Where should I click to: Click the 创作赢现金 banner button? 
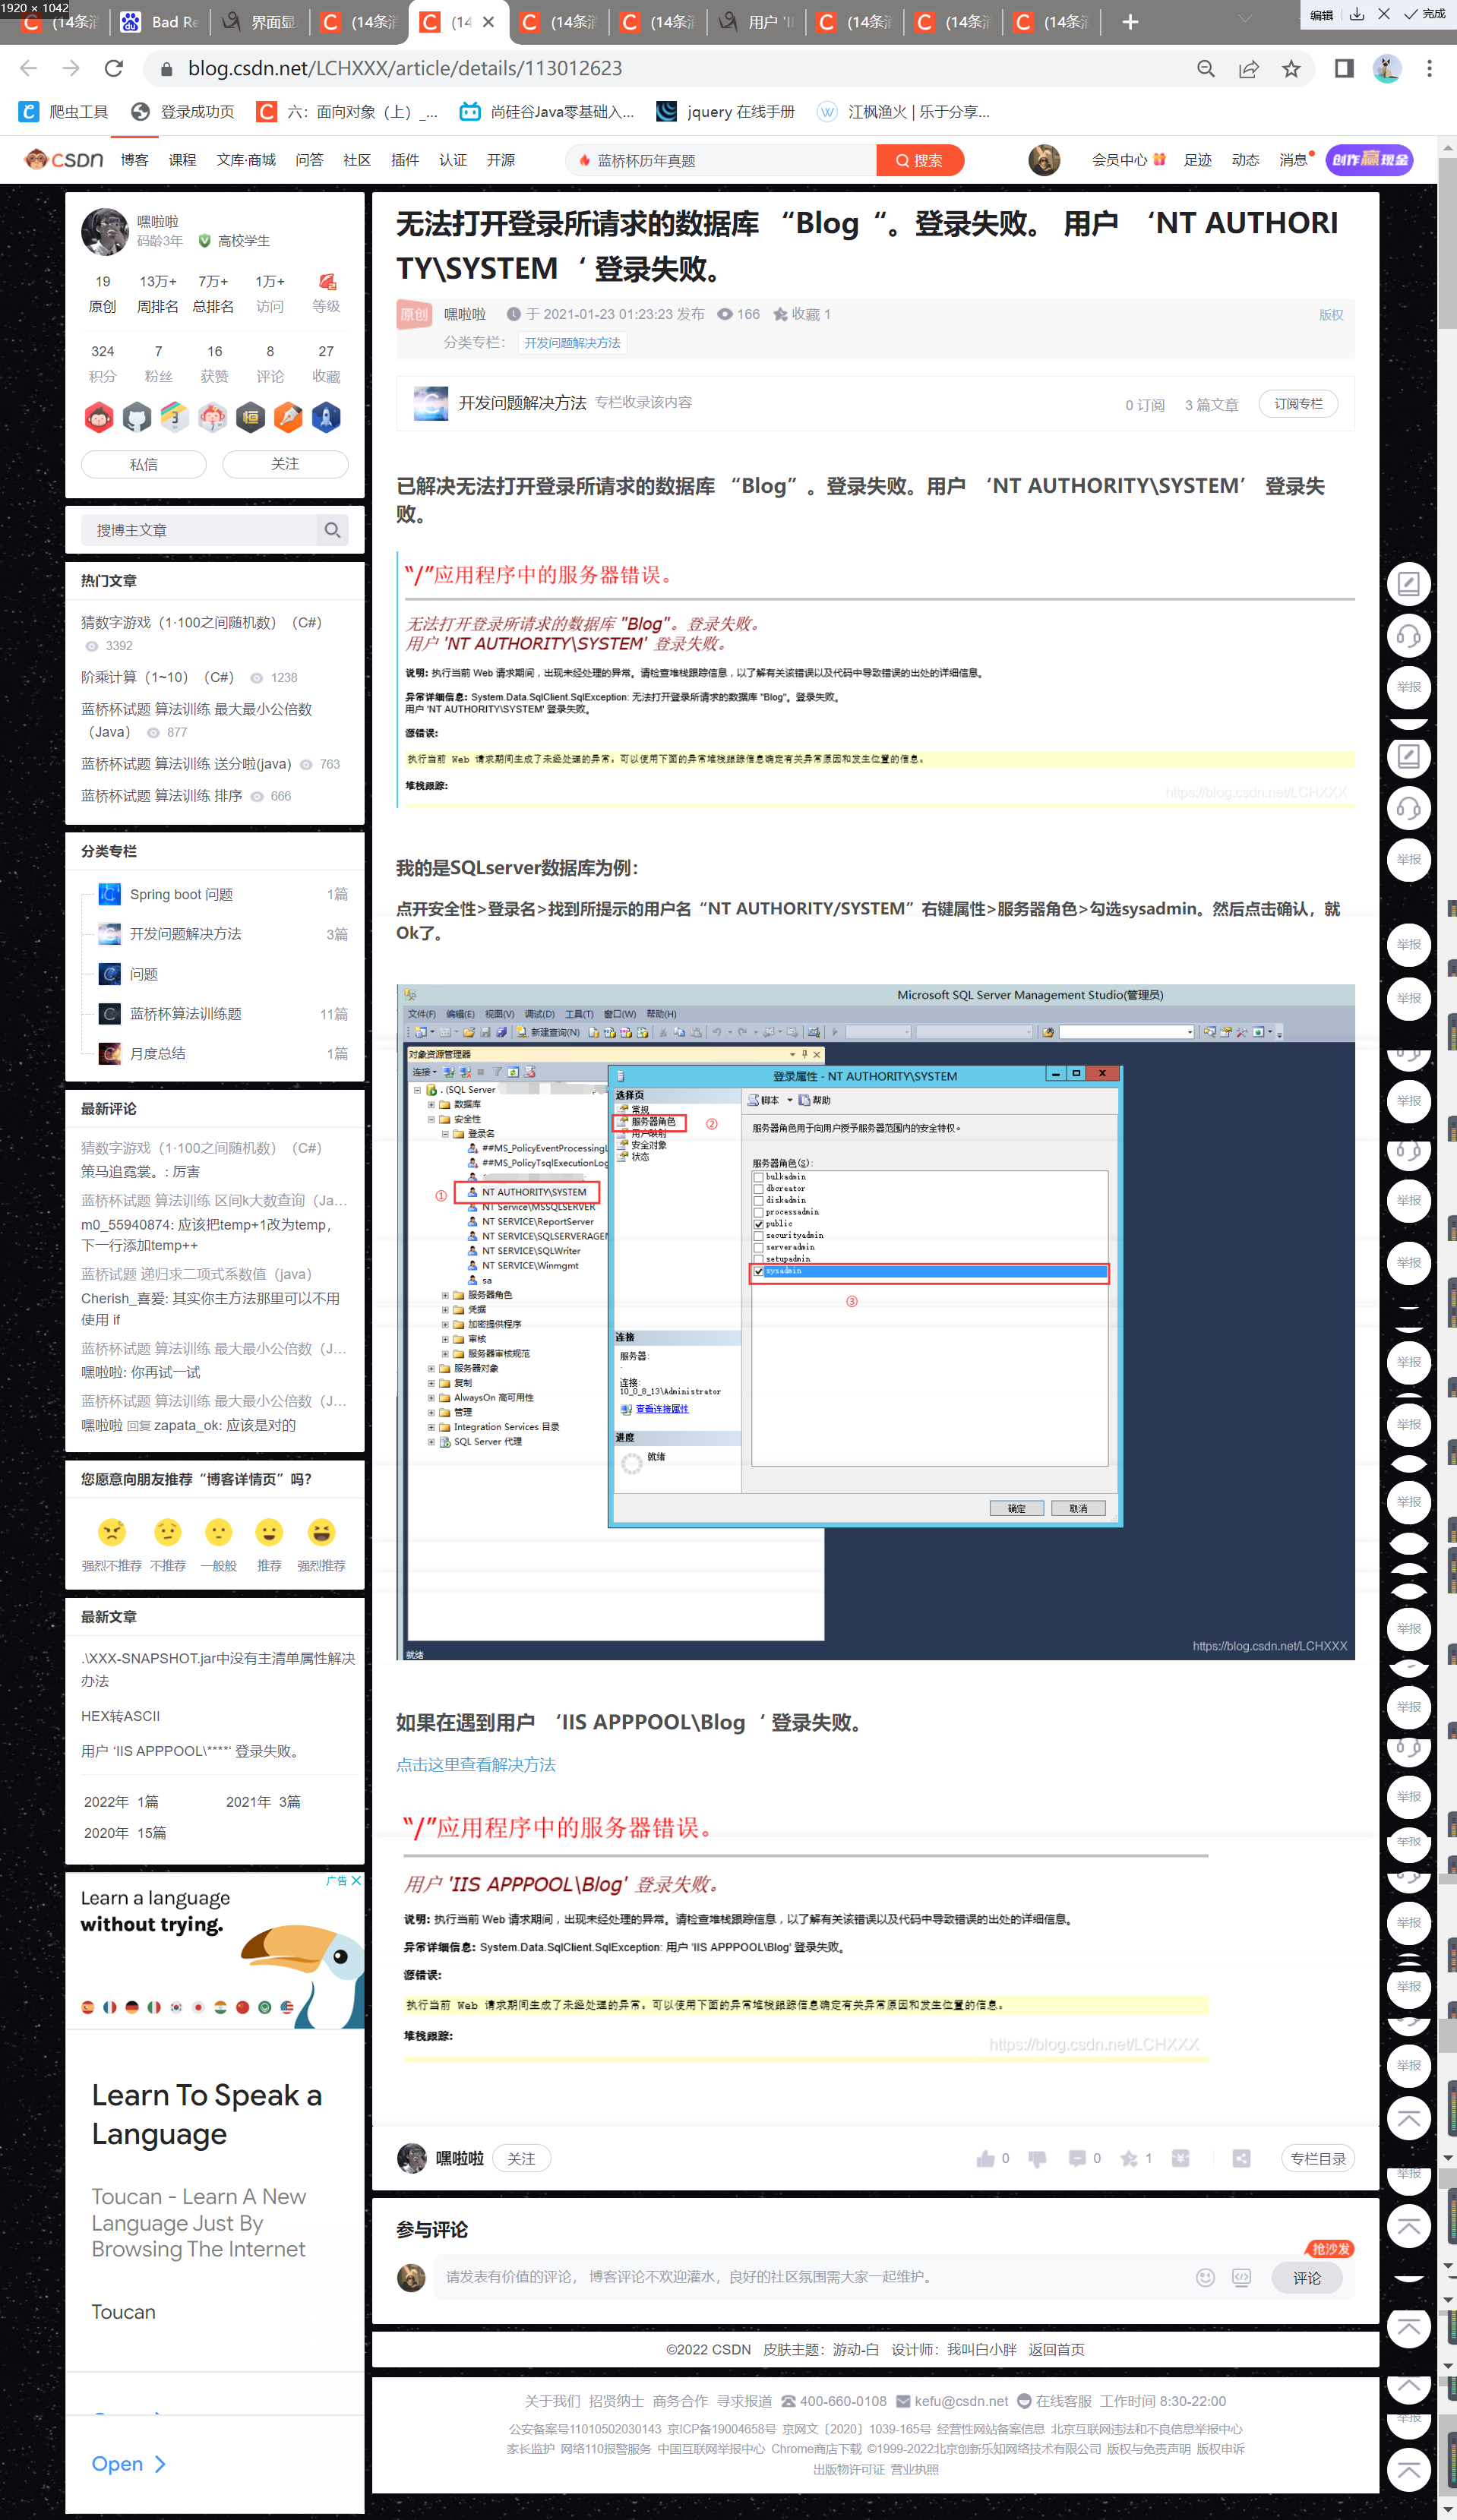point(1369,160)
